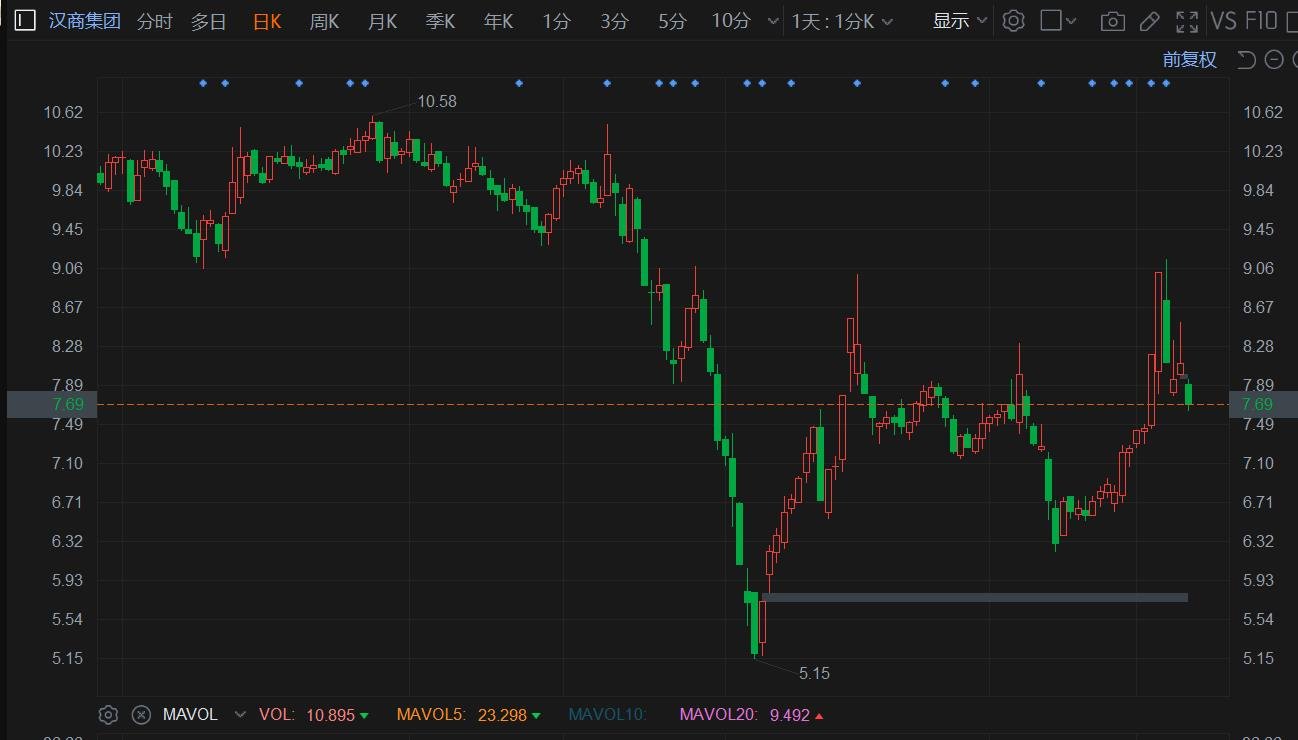Select the 季K quarterly tab
Screen dimensions: 1298x740
click(x=440, y=21)
